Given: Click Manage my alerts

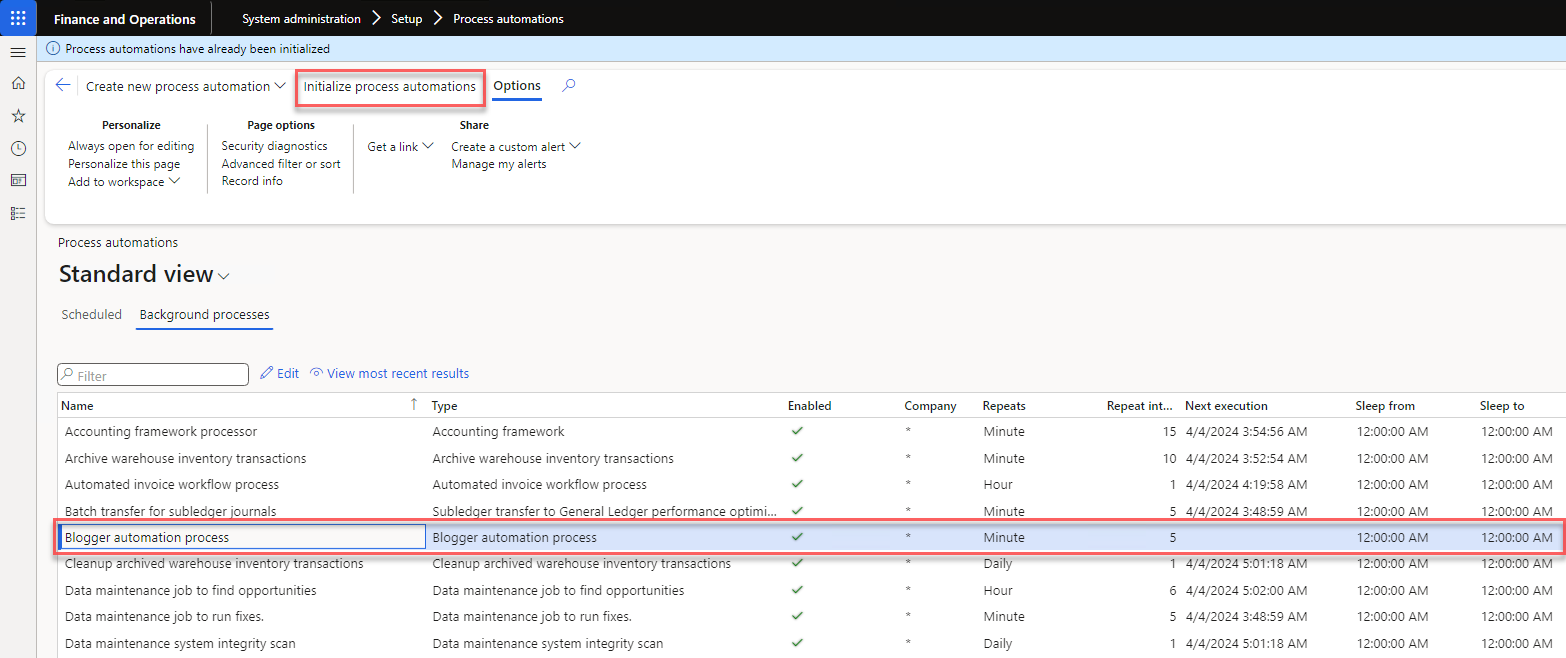Looking at the screenshot, I should click(x=499, y=164).
